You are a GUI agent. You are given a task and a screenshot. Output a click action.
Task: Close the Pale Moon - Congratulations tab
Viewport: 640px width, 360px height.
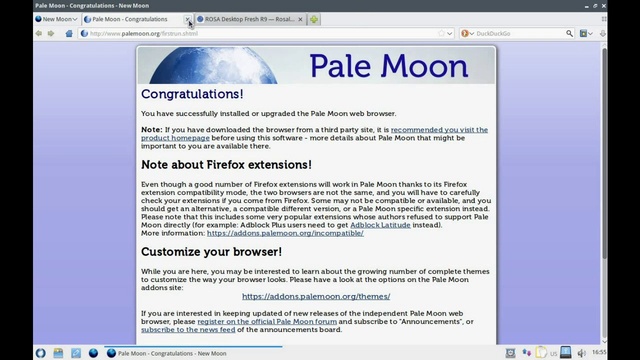click(188, 19)
